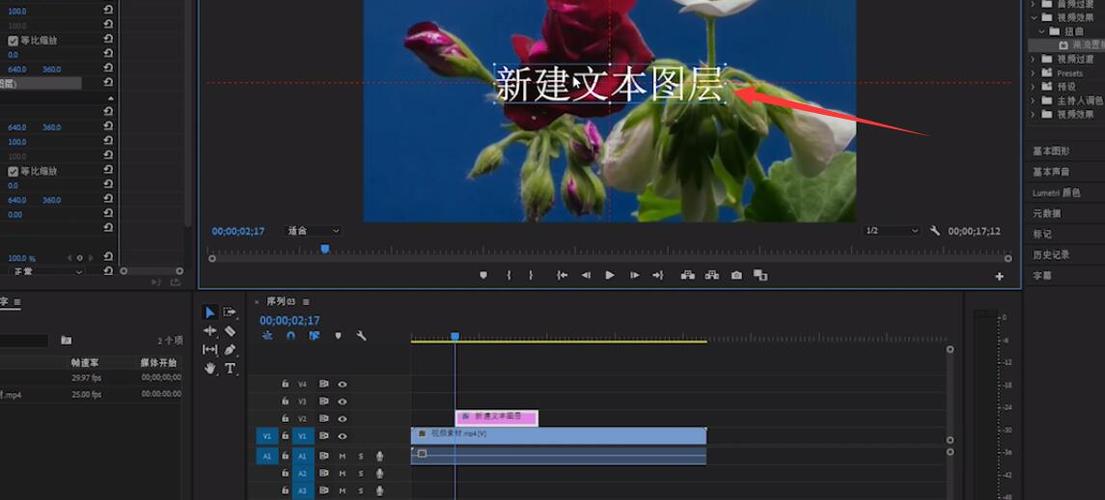Open the 基本声音 panel
This screenshot has height=500, width=1105.
pos(1051,172)
